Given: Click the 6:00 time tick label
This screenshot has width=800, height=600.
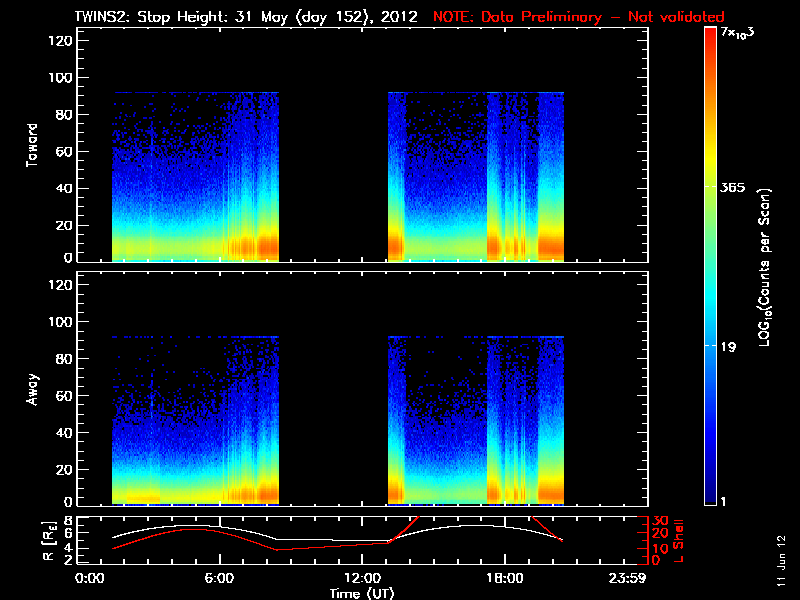Looking at the screenshot, I should point(219,578).
